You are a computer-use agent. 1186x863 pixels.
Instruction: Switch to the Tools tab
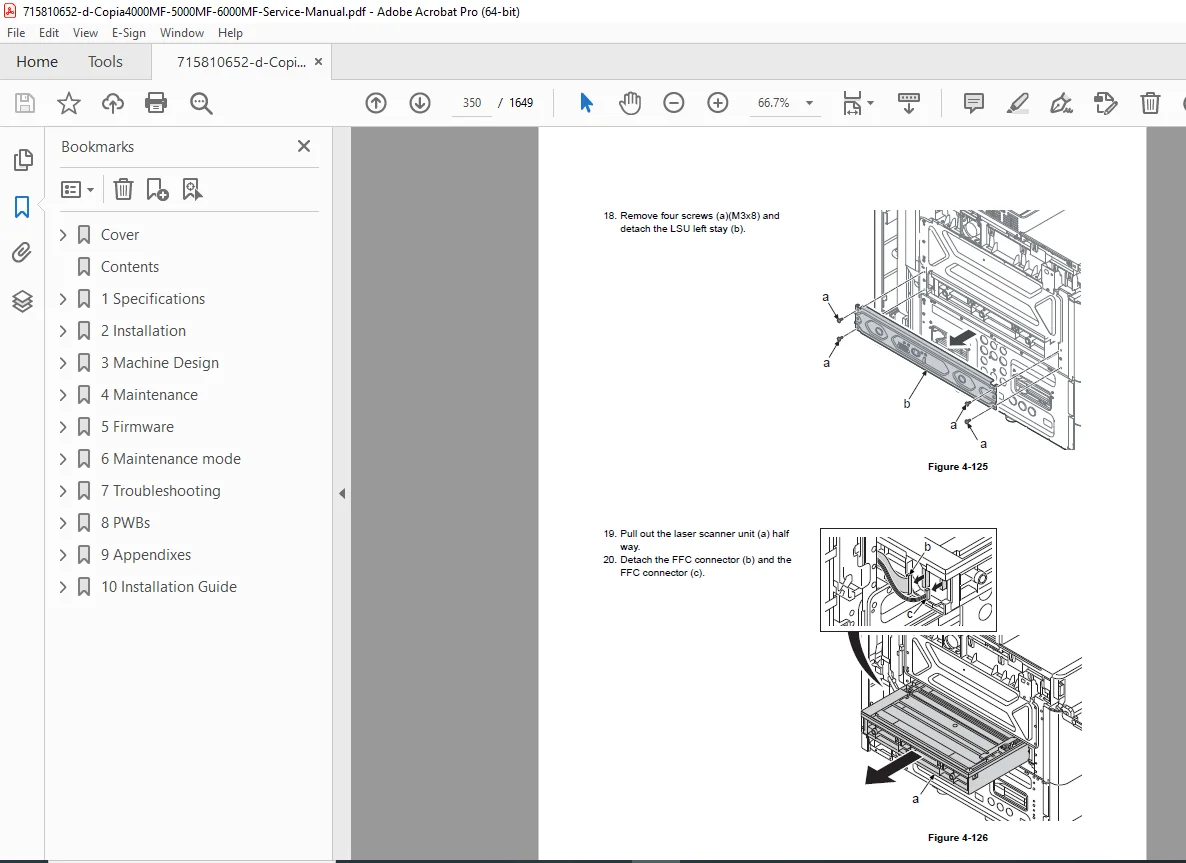tap(105, 62)
